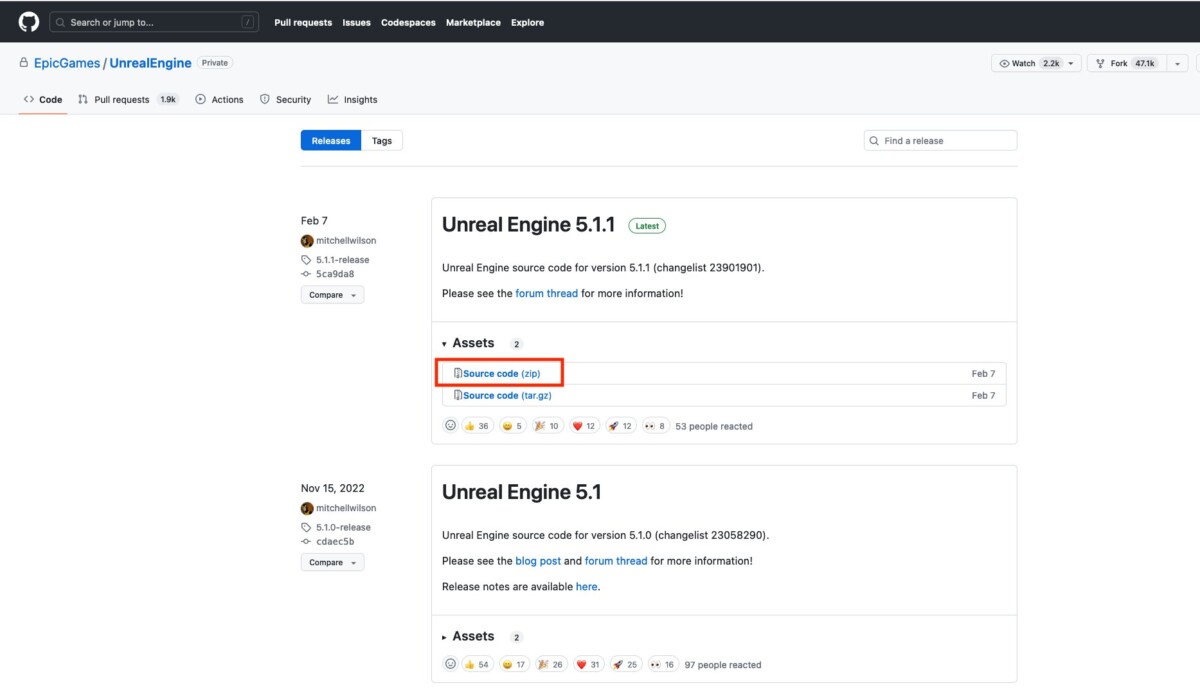
Task: Click the Latest release badge
Action: coord(647,226)
